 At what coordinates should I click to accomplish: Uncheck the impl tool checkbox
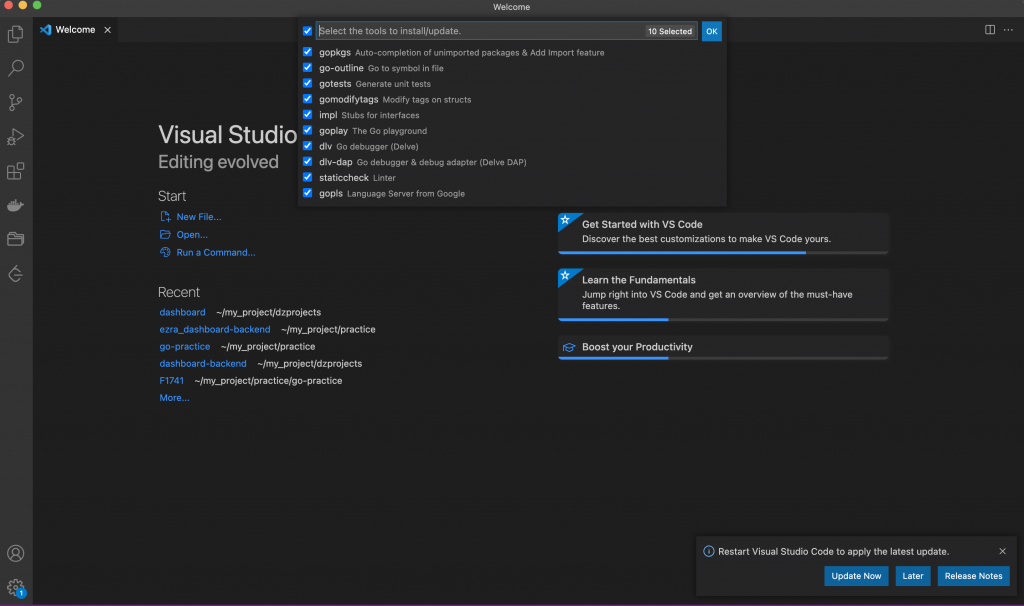pos(308,114)
